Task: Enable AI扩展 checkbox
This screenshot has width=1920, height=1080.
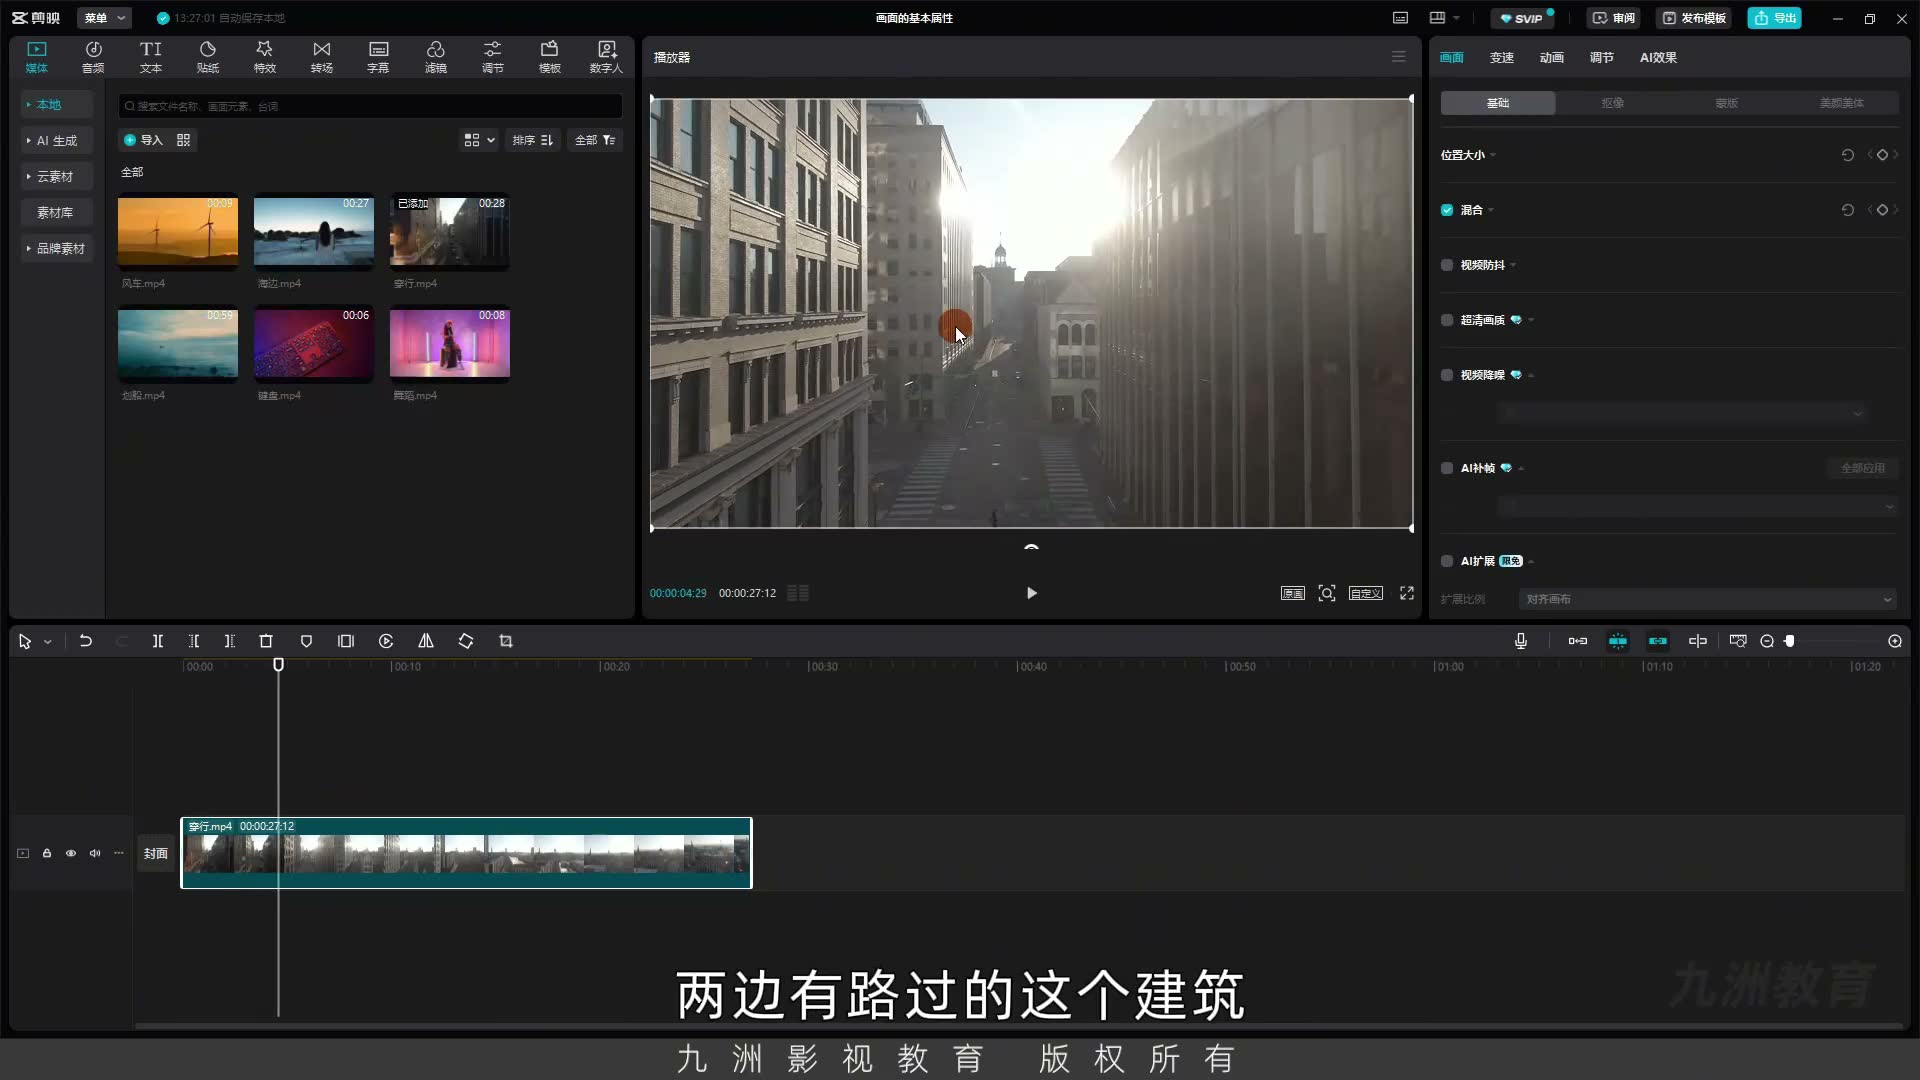Action: click(1447, 561)
